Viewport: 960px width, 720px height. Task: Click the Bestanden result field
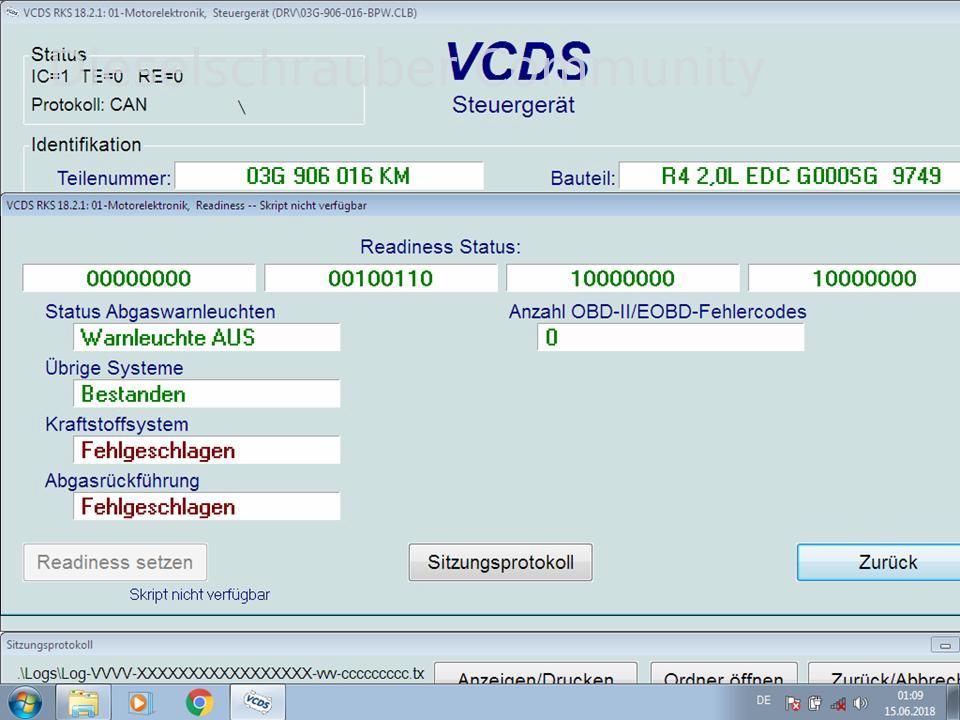pyautogui.click(x=206, y=394)
